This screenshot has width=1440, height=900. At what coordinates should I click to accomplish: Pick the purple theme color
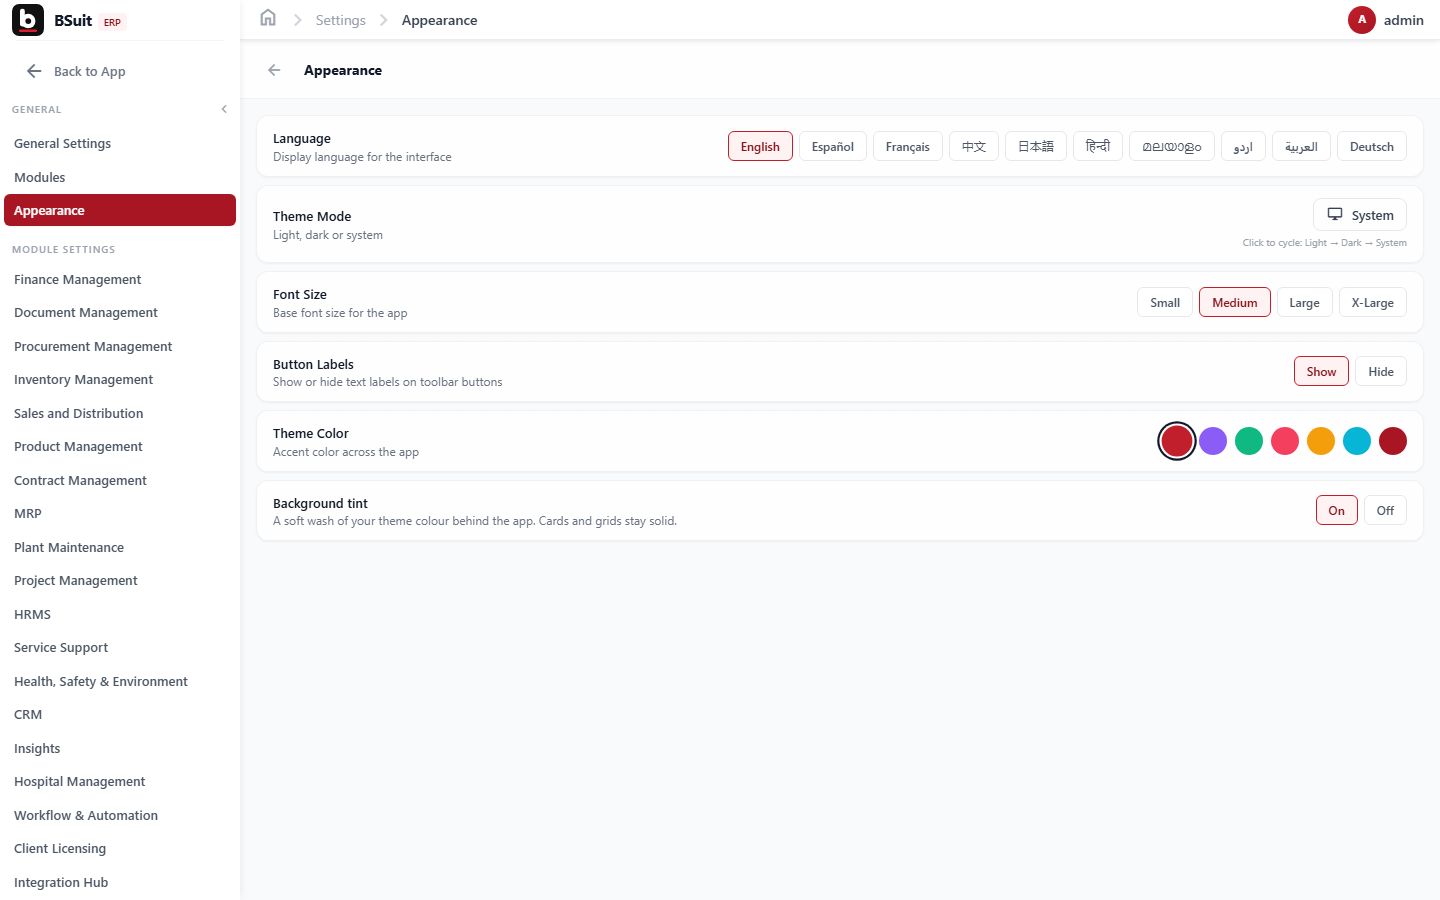1213,441
